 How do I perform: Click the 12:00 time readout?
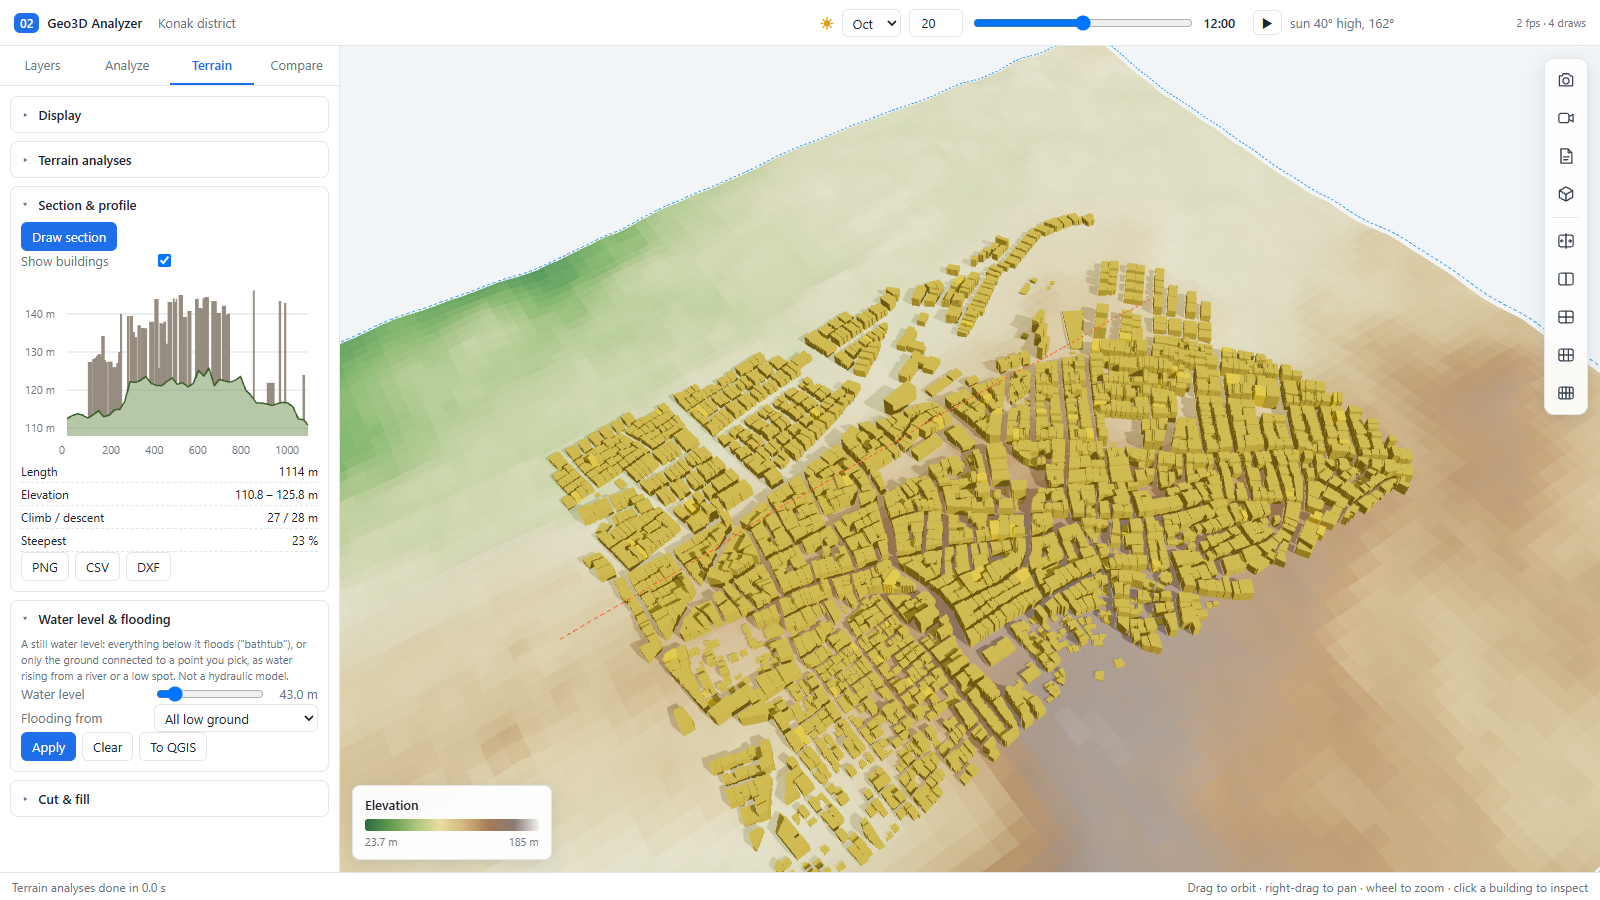(1219, 23)
